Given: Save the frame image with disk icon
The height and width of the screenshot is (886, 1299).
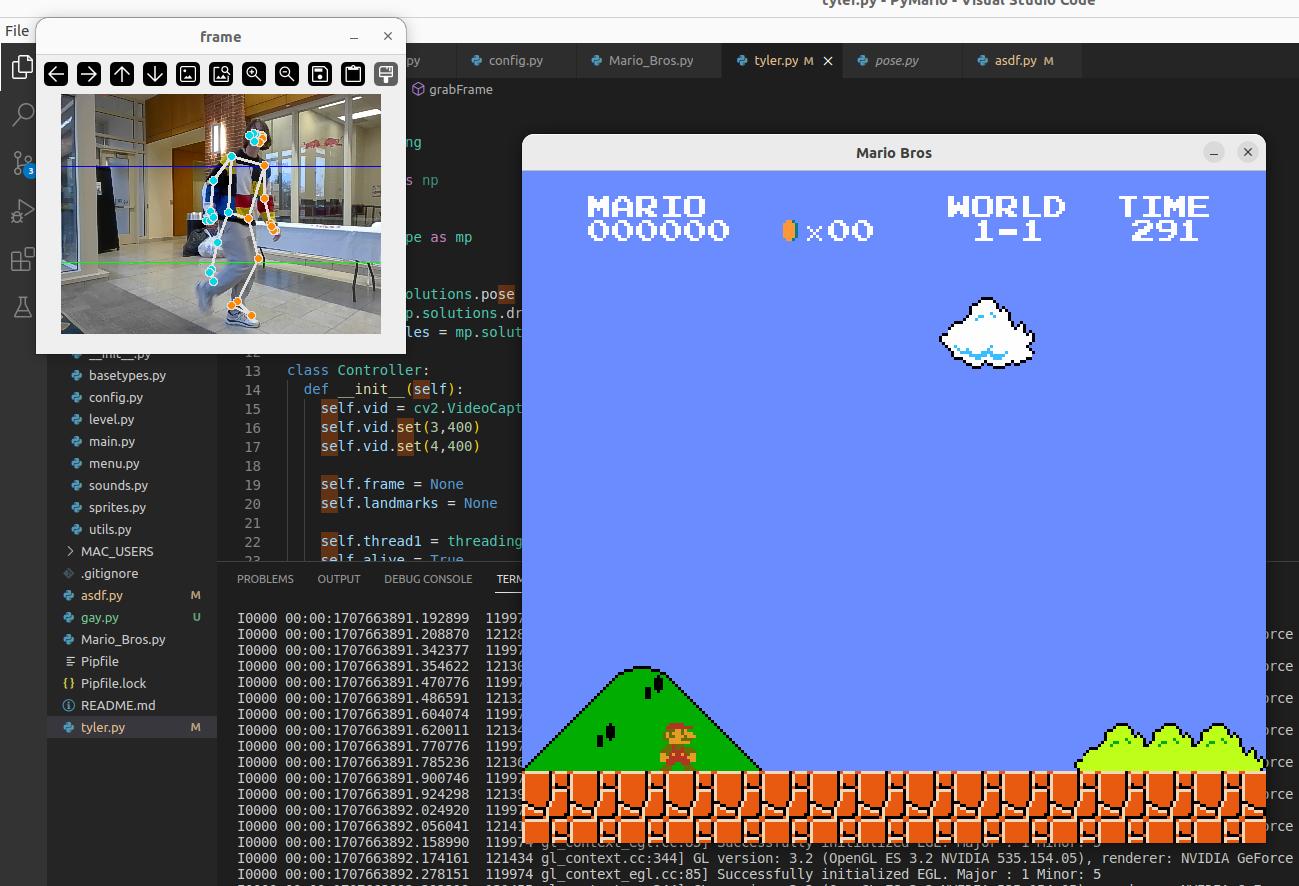Looking at the screenshot, I should click(x=320, y=73).
